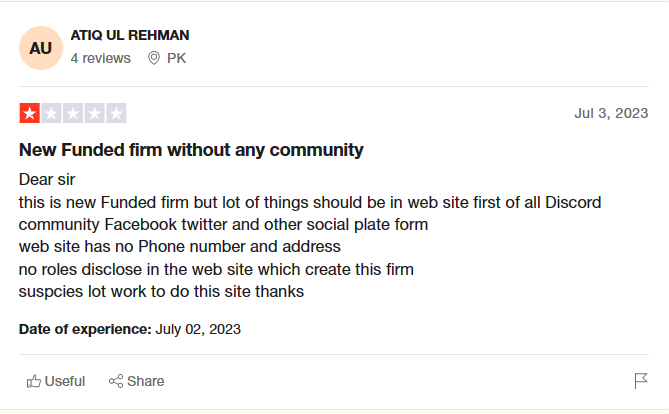Click the fourth grey star
The image size is (669, 414).
(x=95, y=113)
